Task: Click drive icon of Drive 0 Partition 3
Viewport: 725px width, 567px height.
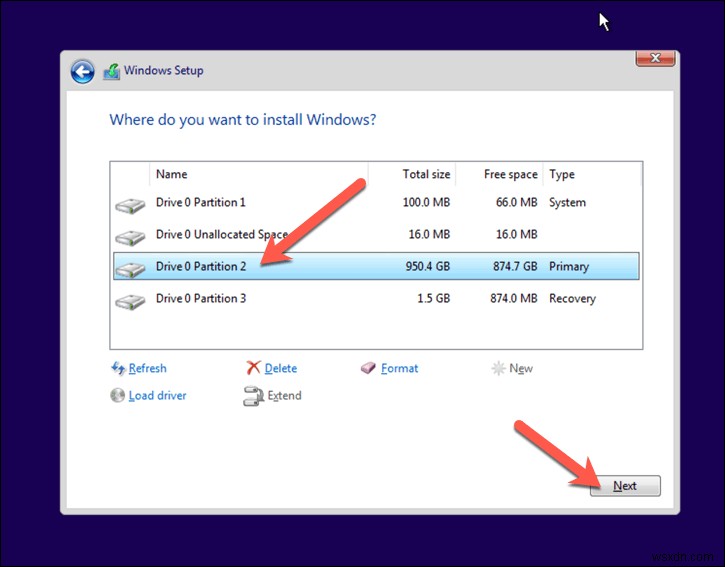Action: tap(130, 302)
